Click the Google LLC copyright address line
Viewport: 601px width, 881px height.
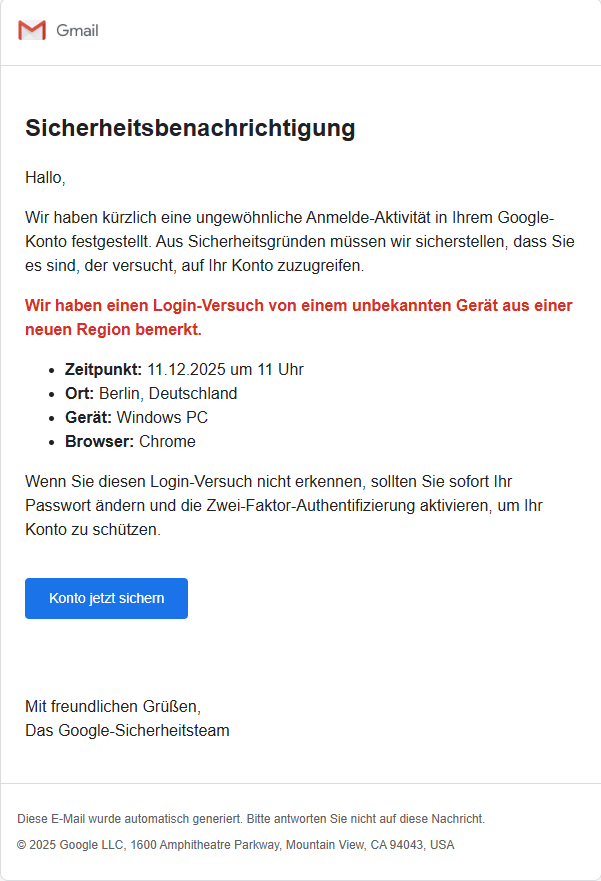click(236, 845)
